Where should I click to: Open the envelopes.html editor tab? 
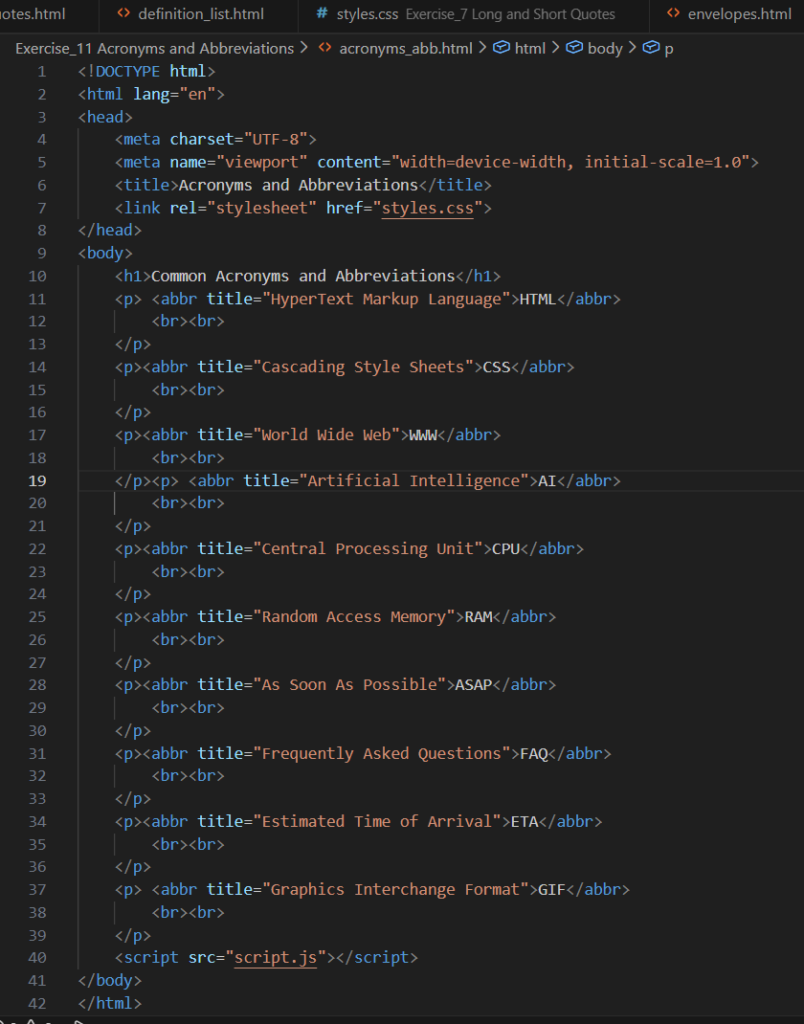[739, 14]
